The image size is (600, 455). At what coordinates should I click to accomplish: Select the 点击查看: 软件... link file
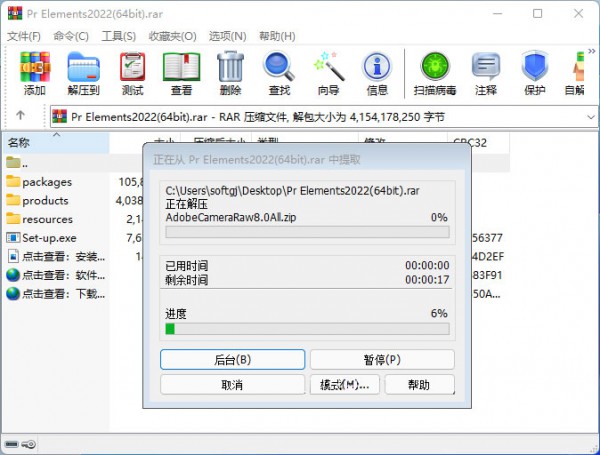57,275
